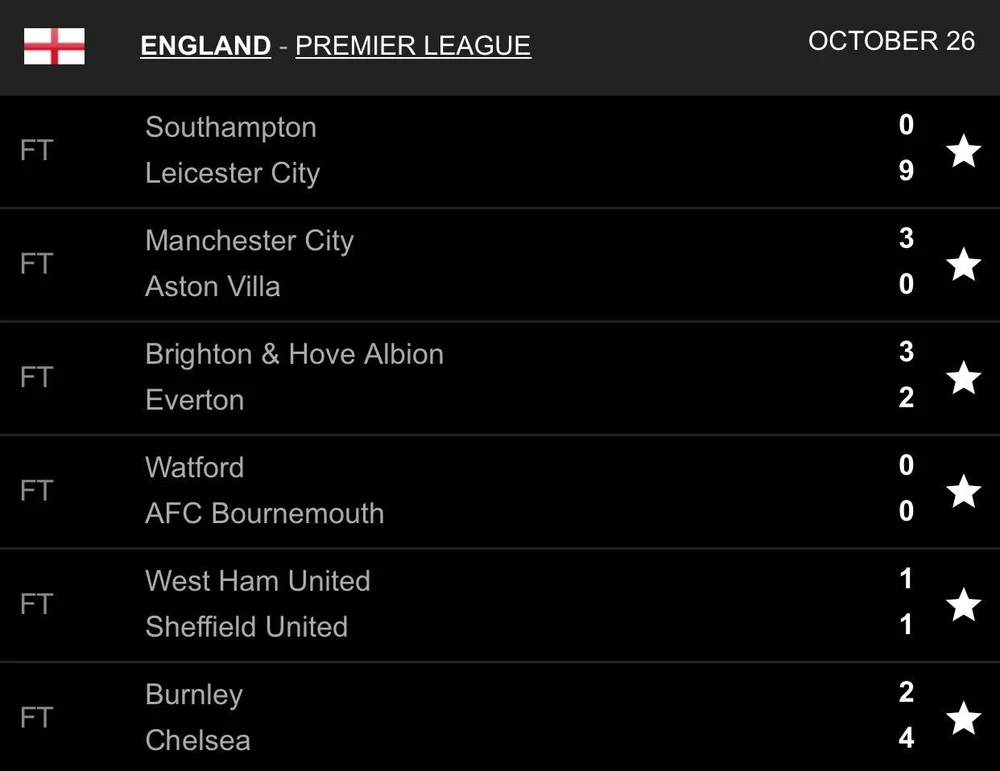Open Manchester City team entry
The height and width of the screenshot is (771, 1000).
pyautogui.click(x=249, y=241)
